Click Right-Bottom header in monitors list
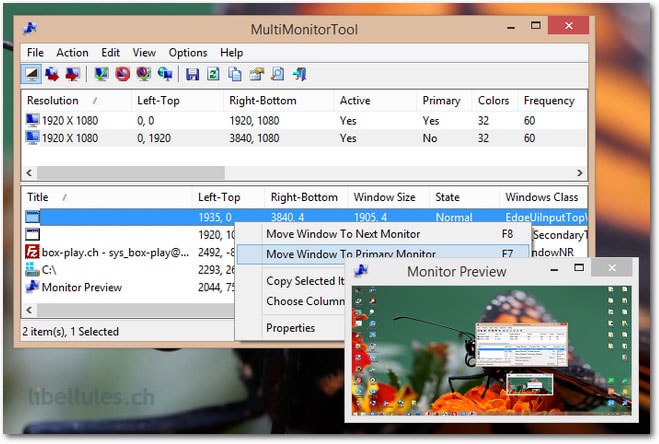 [278, 100]
